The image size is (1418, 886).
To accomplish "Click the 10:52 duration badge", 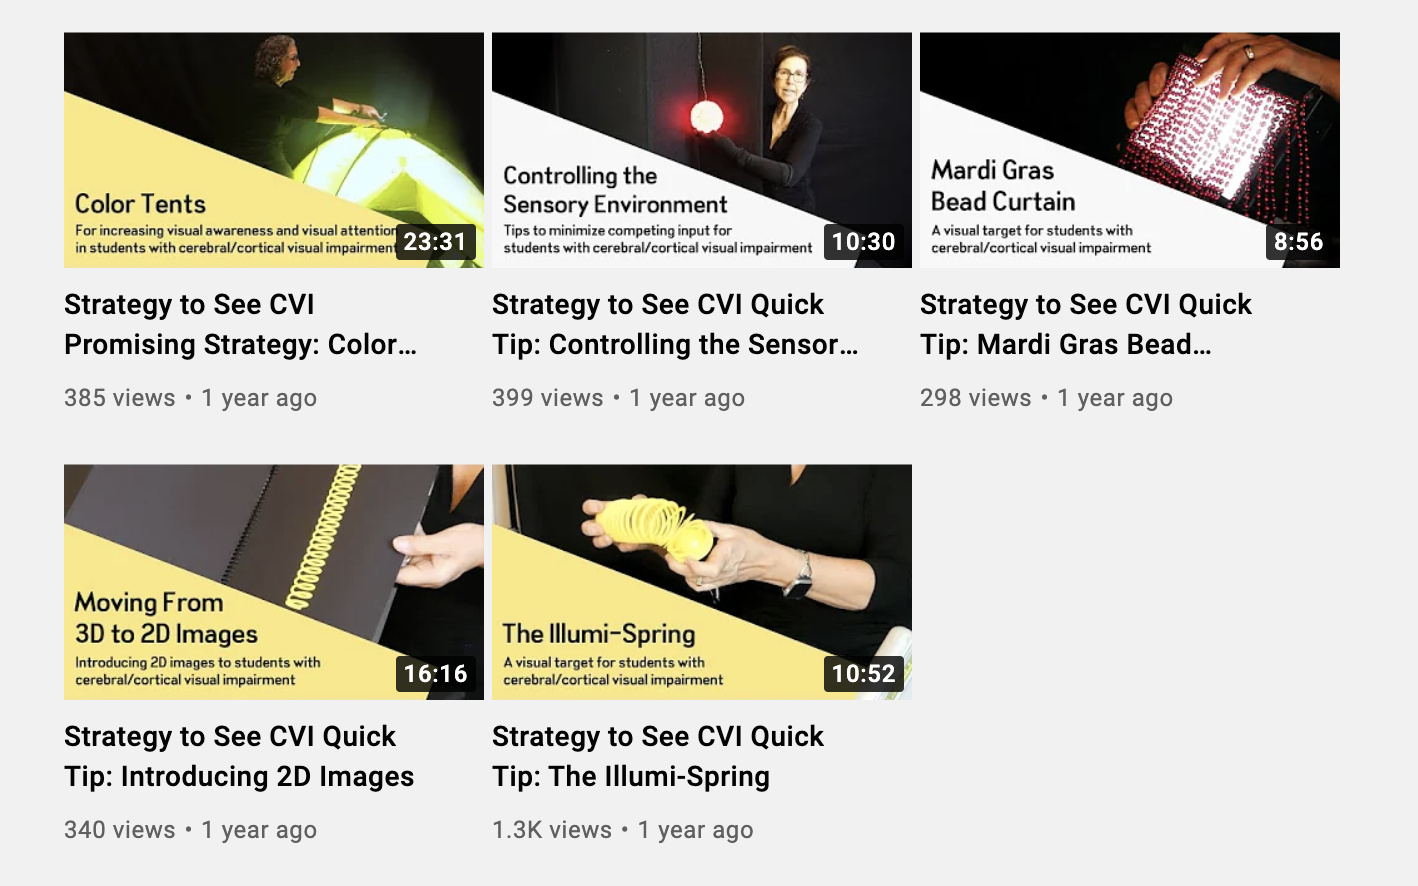I will (x=863, y=674).
